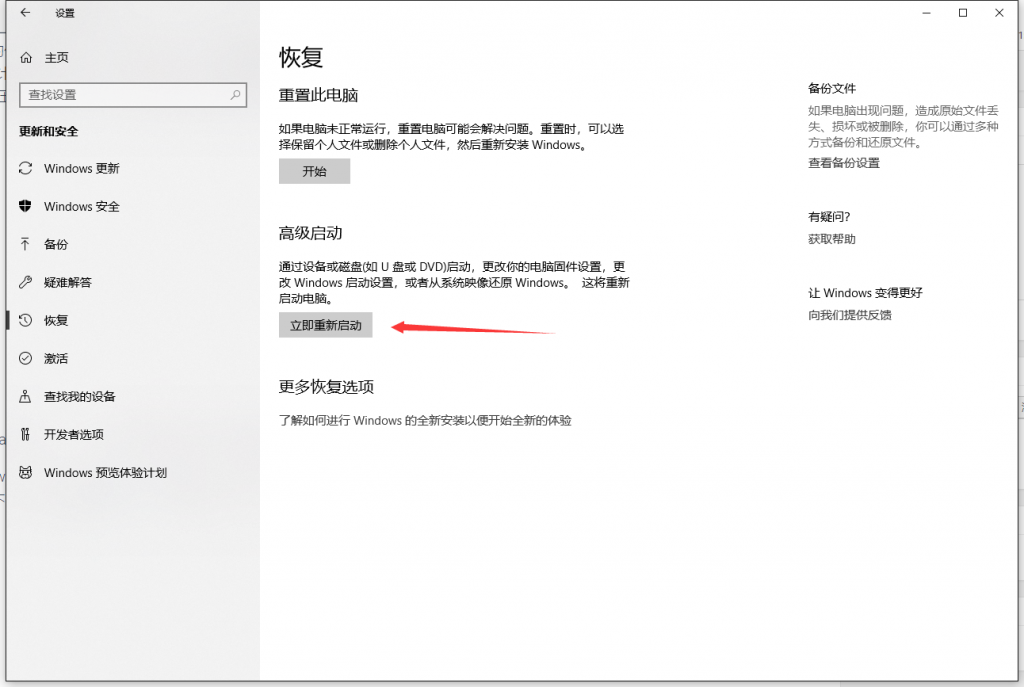
Task: Click the Home (主页) house icon
Action: [26, 58]
